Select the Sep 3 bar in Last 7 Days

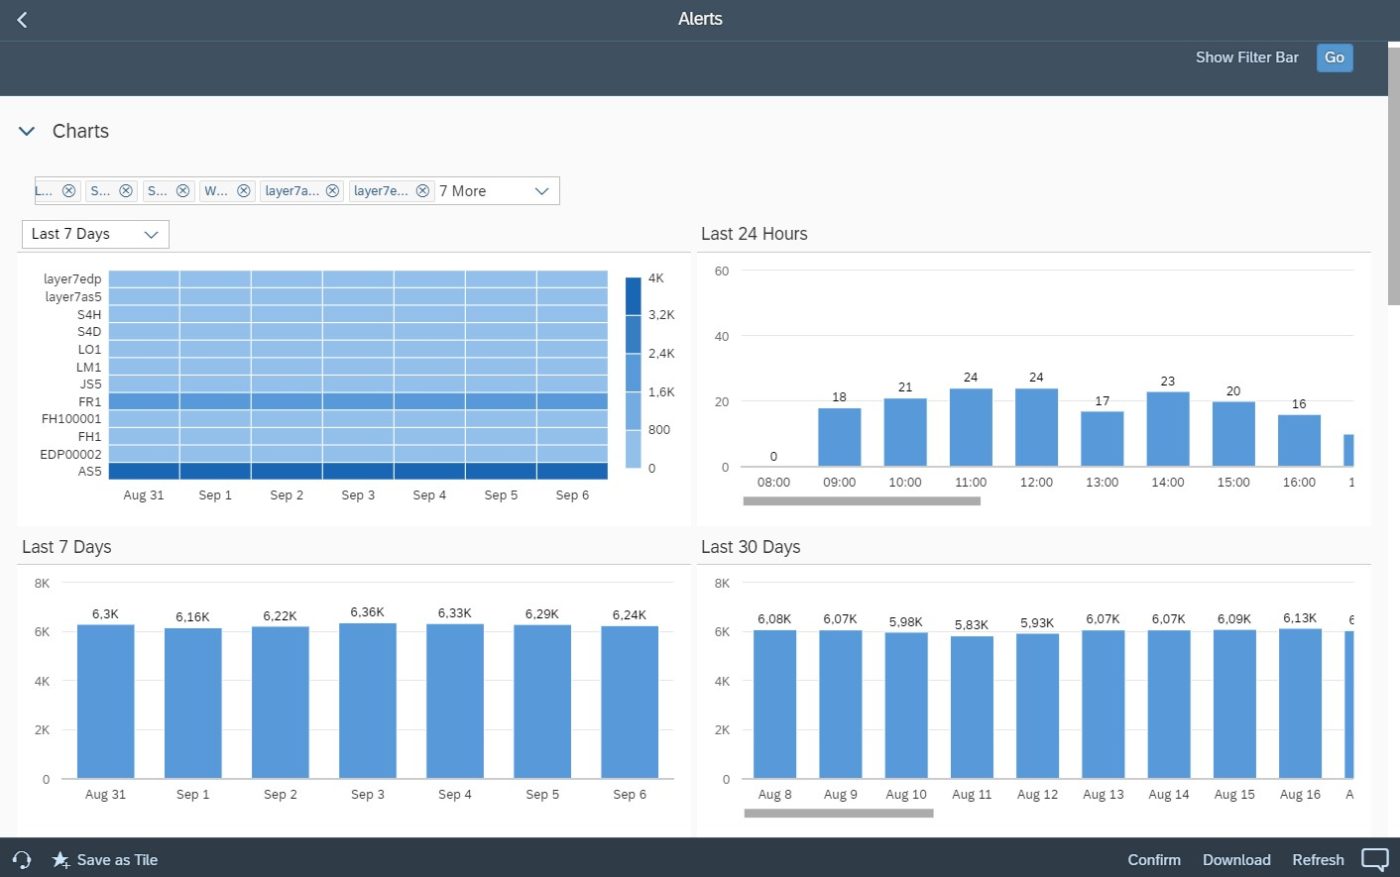click(367, 700)
